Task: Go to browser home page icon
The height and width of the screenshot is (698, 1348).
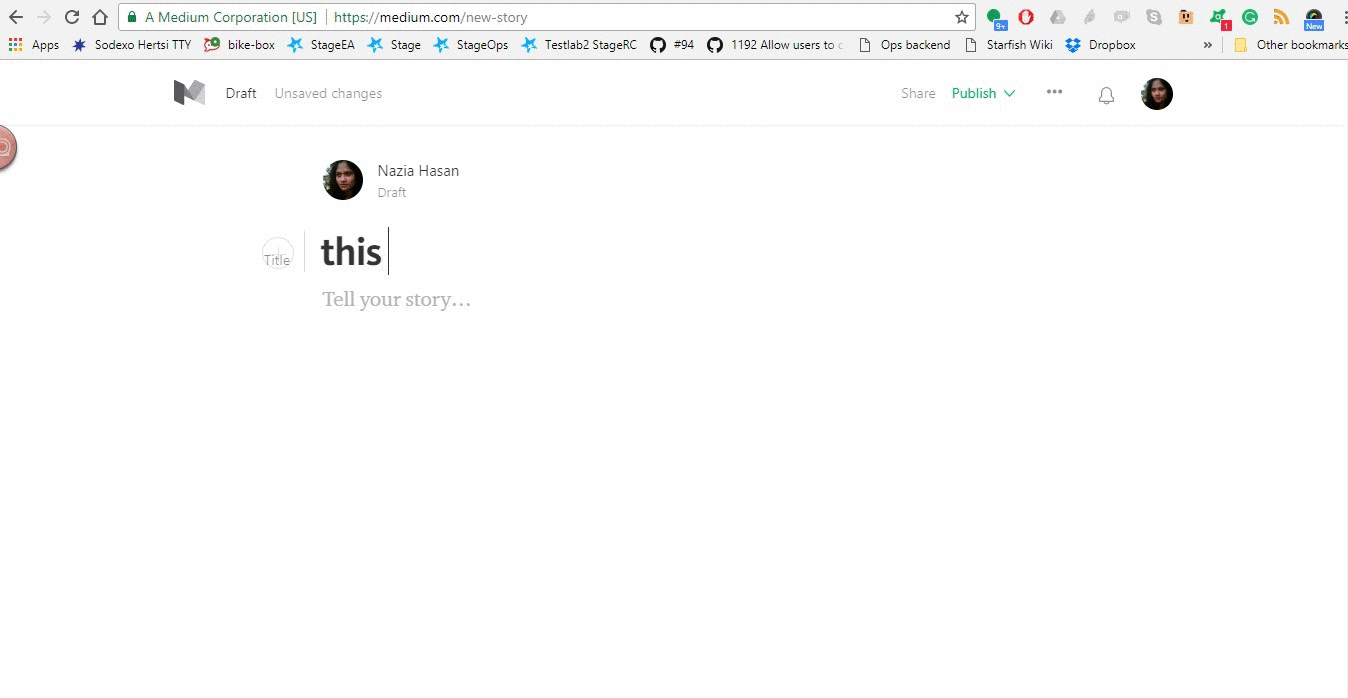Action: click(x=100, y=17)
